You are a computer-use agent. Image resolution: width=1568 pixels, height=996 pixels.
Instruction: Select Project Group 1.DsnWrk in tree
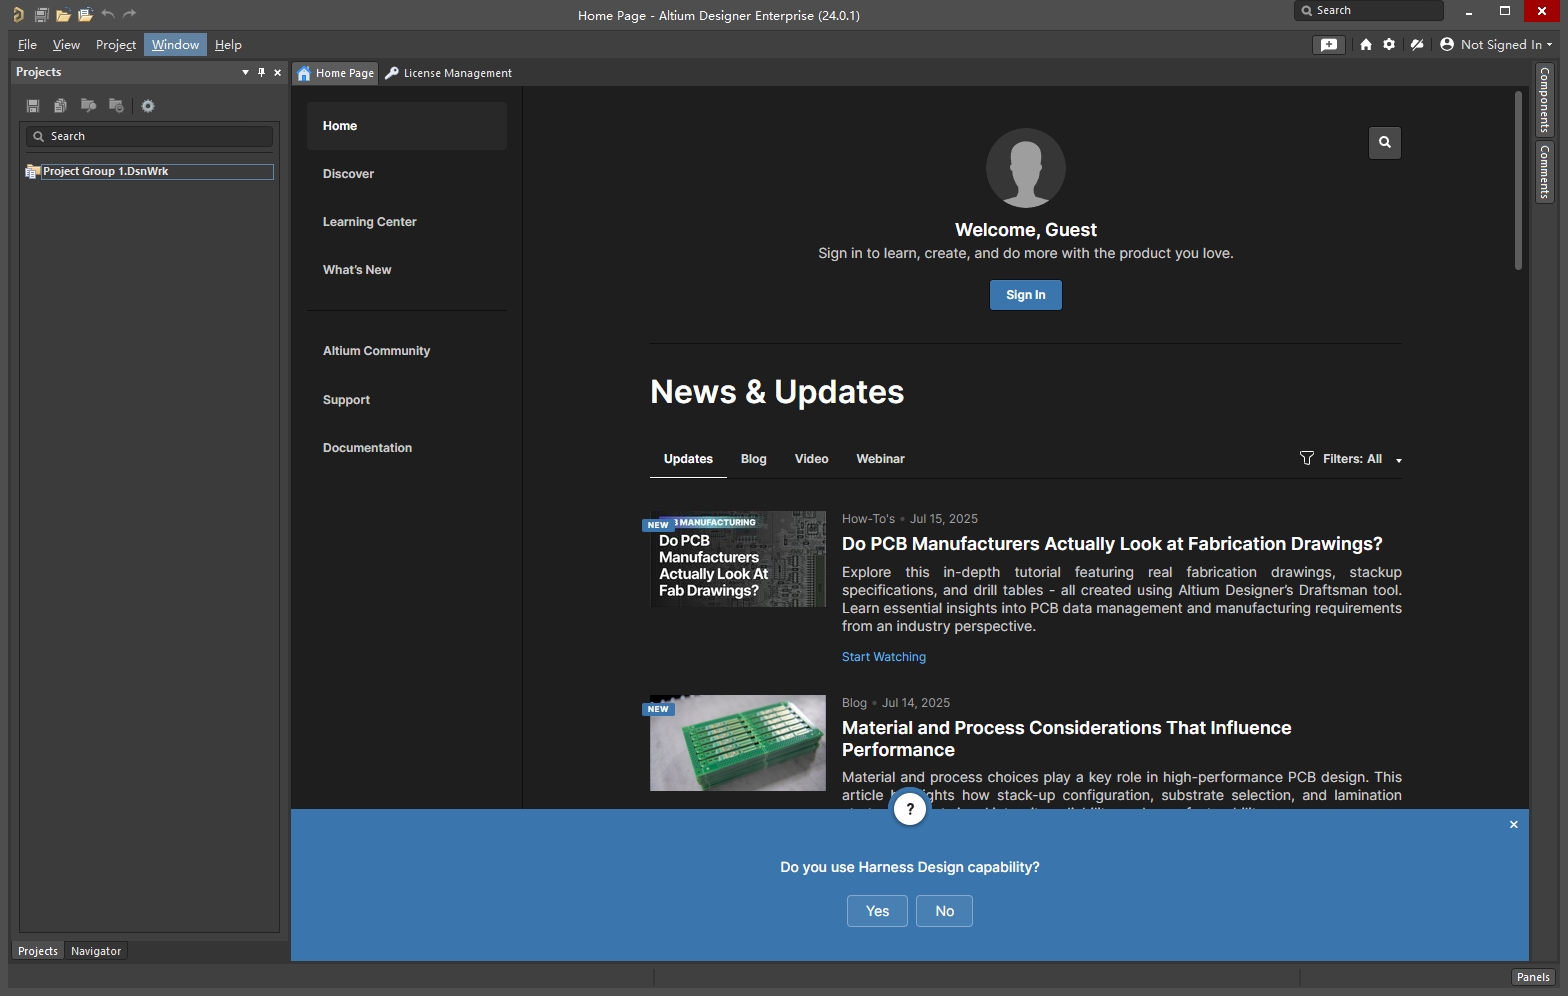pyautogui.click(x=105, y=171)
